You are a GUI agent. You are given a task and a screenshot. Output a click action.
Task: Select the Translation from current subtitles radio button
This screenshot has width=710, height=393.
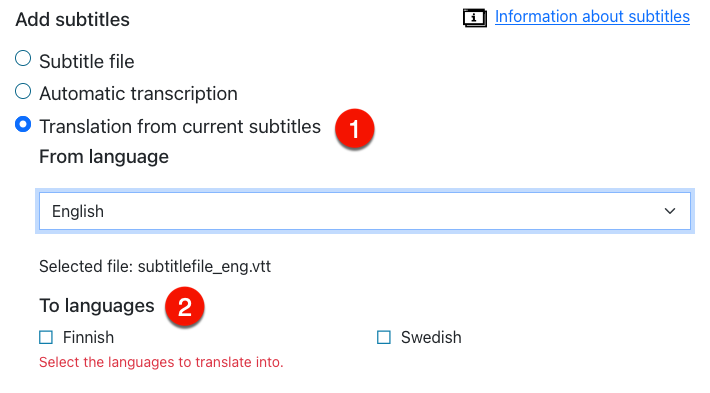[x=23, y=124]
